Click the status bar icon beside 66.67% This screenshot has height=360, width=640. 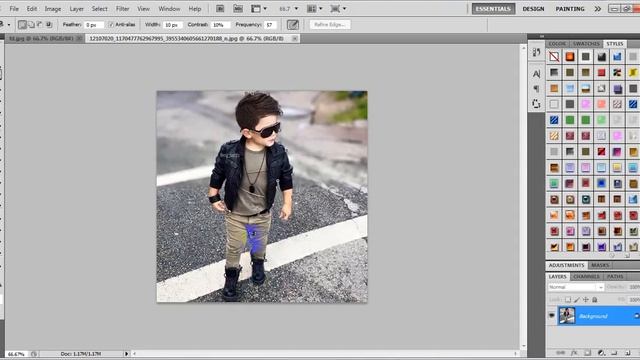tap(34, 354)
